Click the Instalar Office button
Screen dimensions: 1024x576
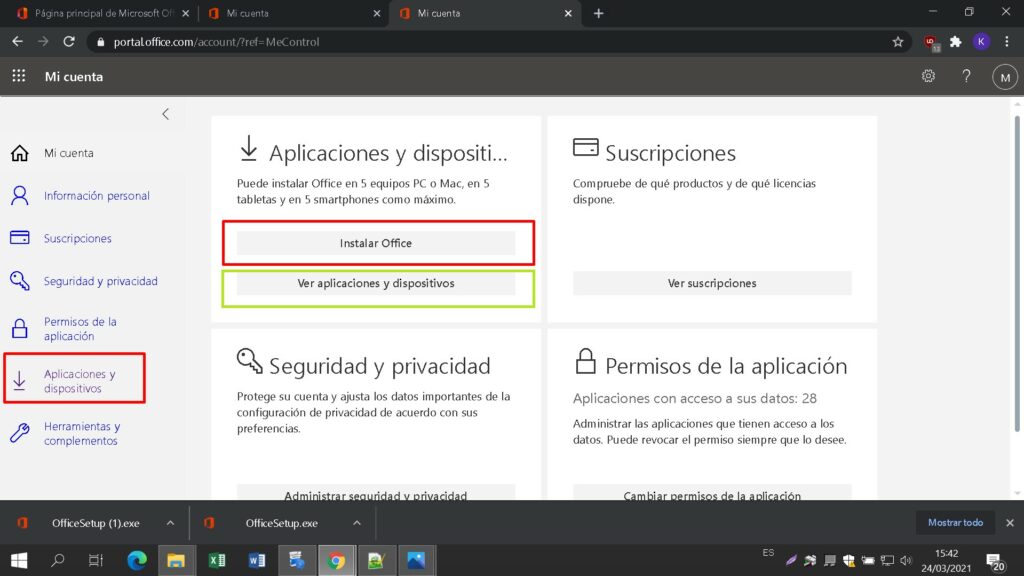point(376,243)
